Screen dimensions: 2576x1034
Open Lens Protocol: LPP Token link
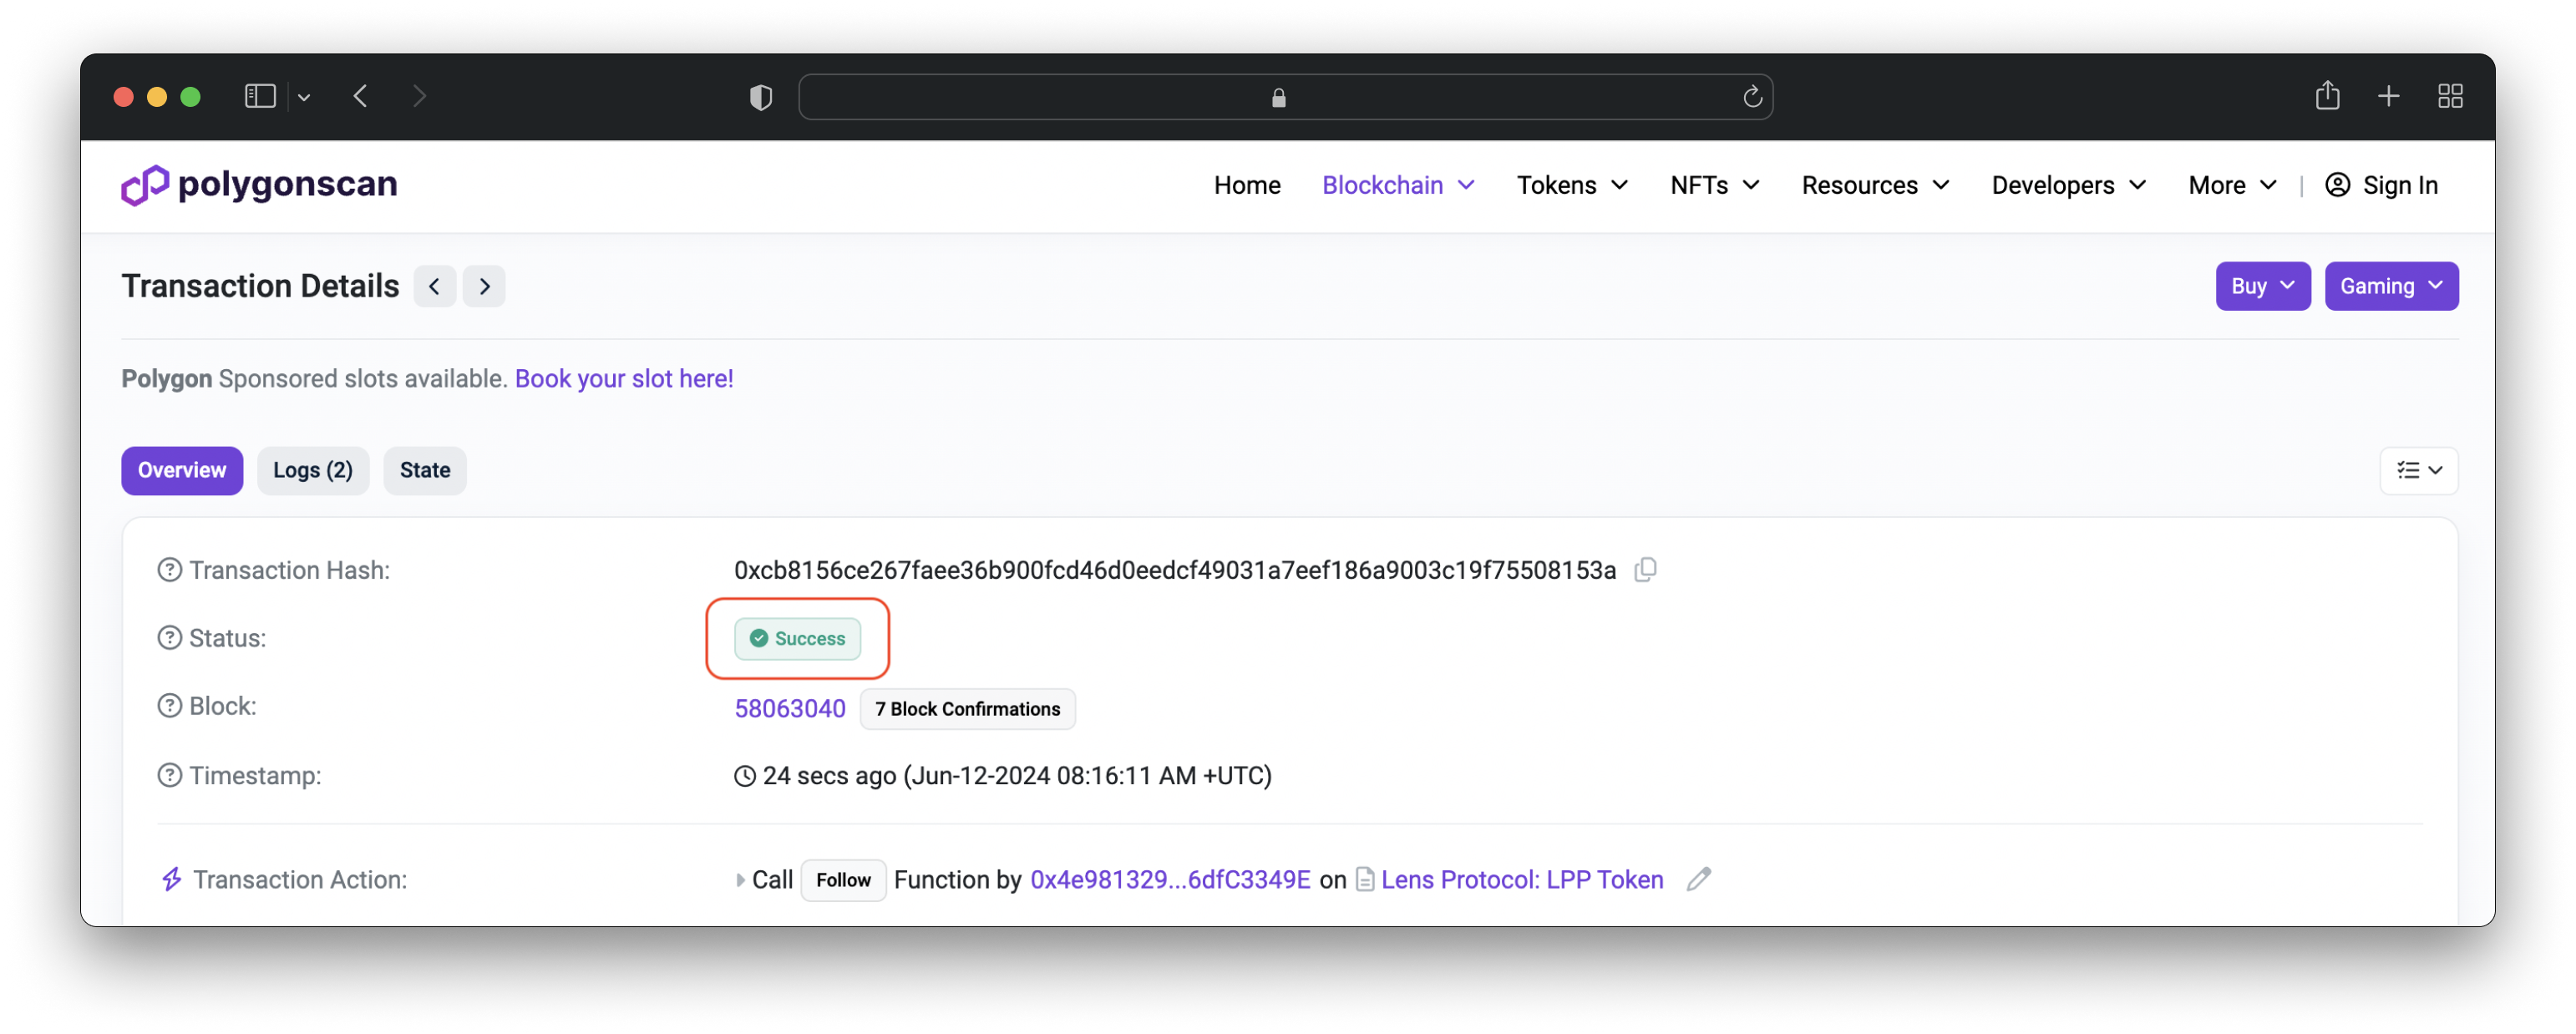pos(1522,880)
